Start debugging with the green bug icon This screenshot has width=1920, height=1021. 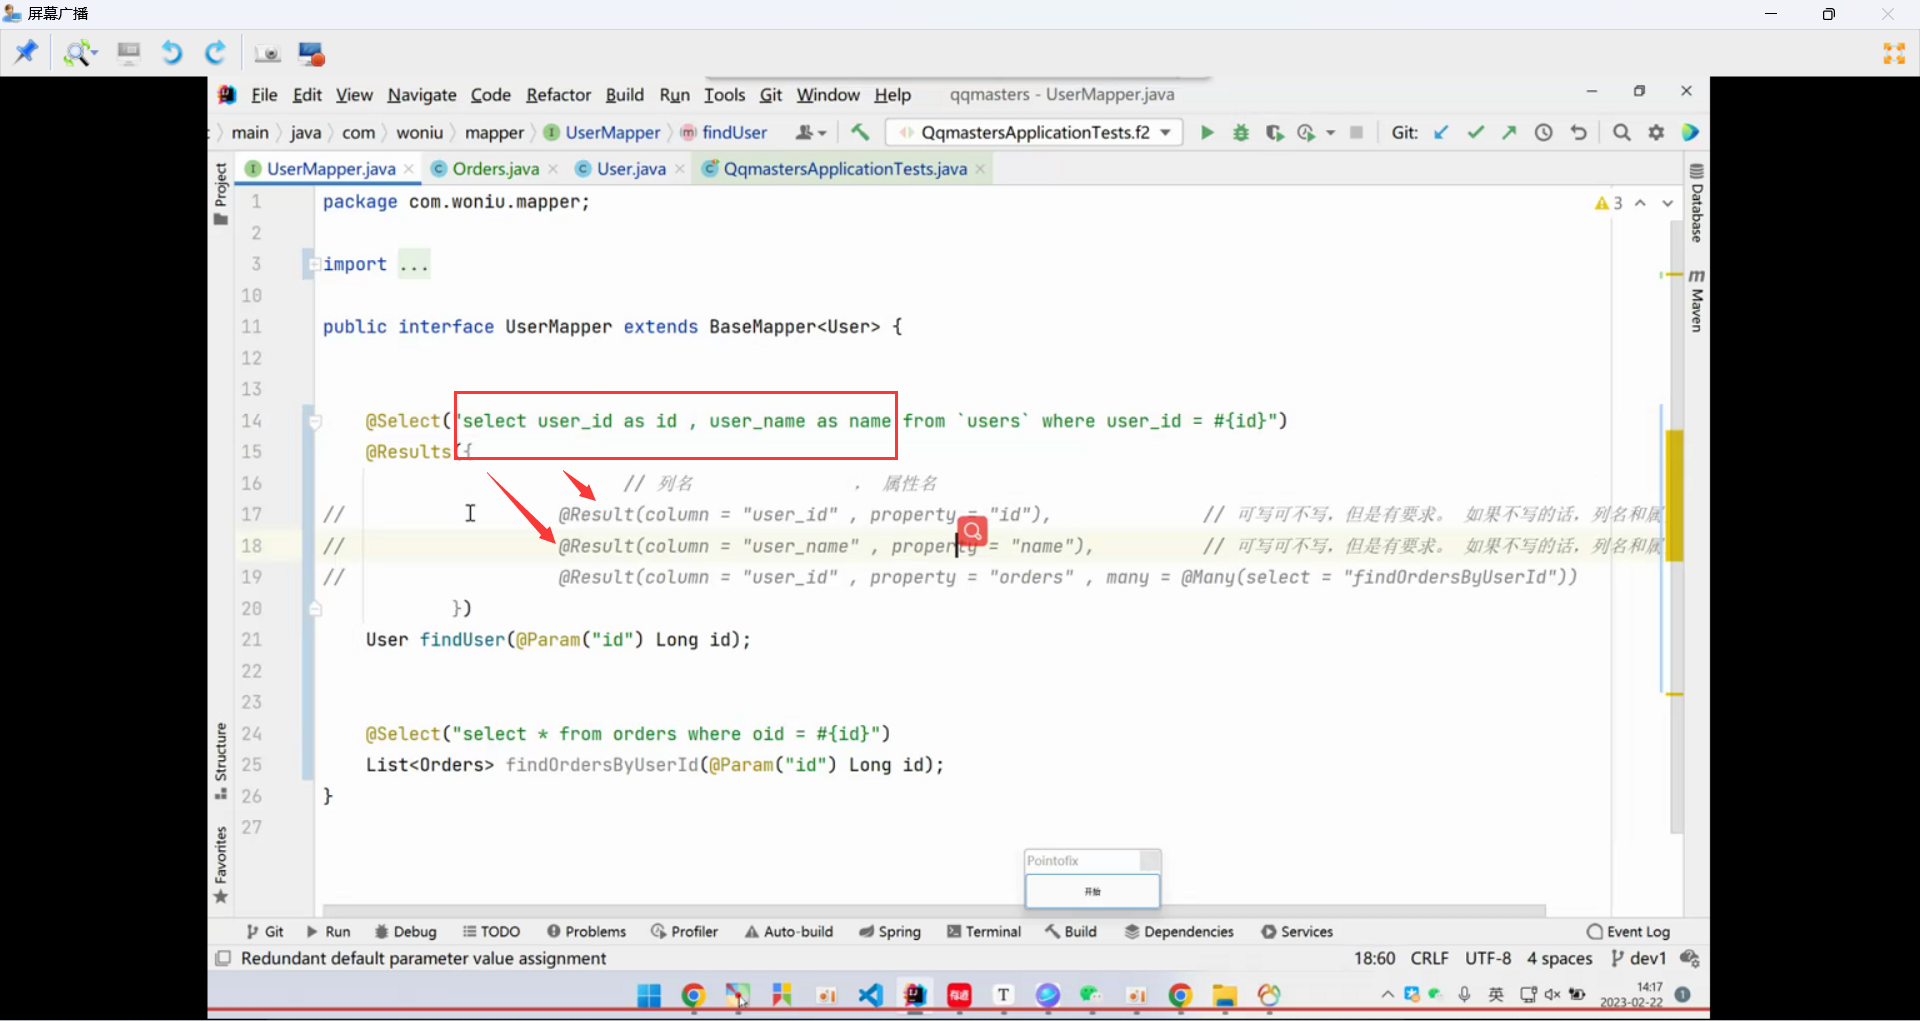click(x=1241, y=133)
